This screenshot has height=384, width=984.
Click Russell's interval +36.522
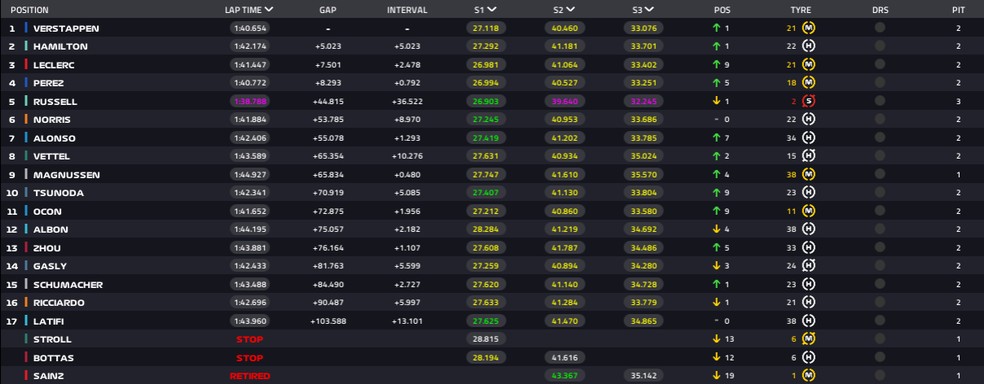407,102
